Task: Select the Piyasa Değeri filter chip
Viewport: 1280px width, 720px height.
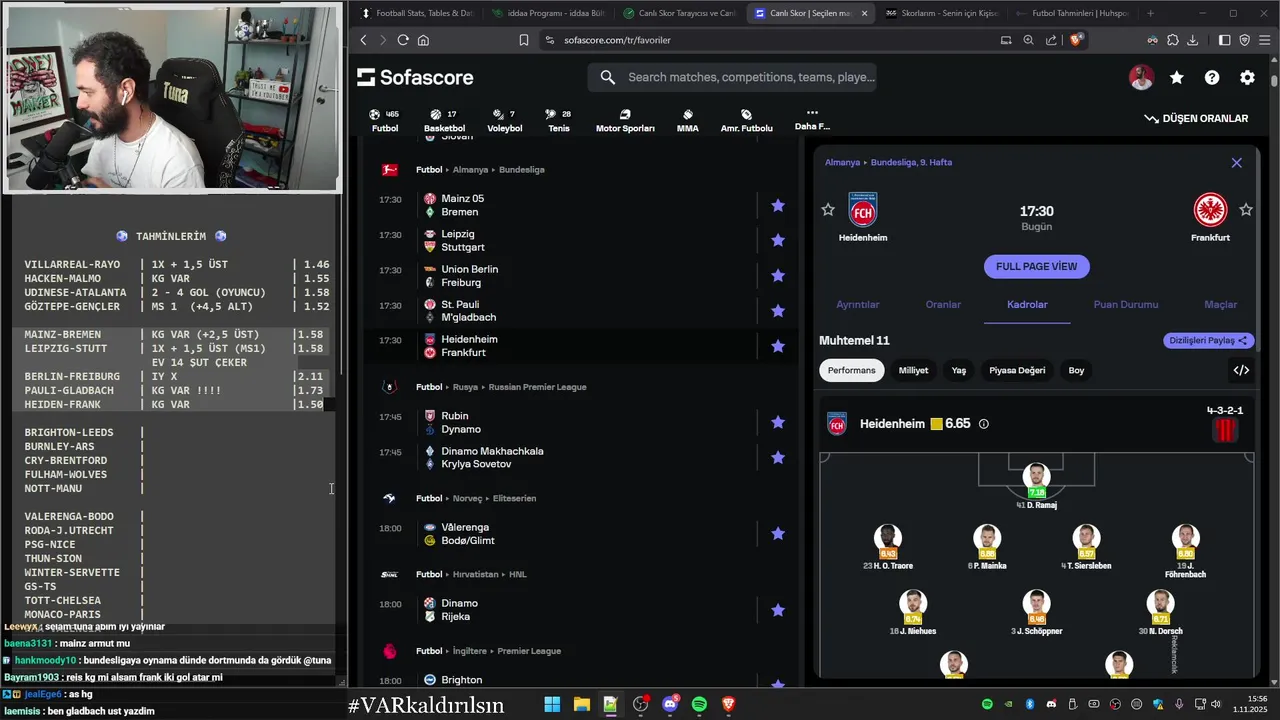Action: click(x=1017, y=370)
